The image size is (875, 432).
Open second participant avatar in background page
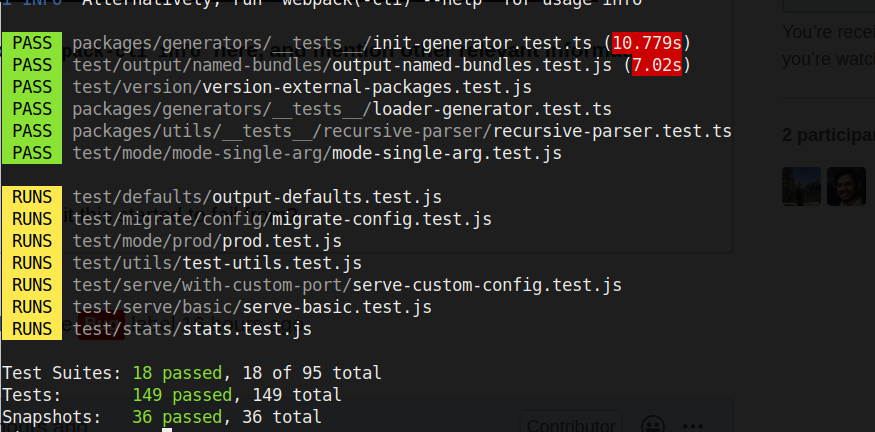click(846, 186)
